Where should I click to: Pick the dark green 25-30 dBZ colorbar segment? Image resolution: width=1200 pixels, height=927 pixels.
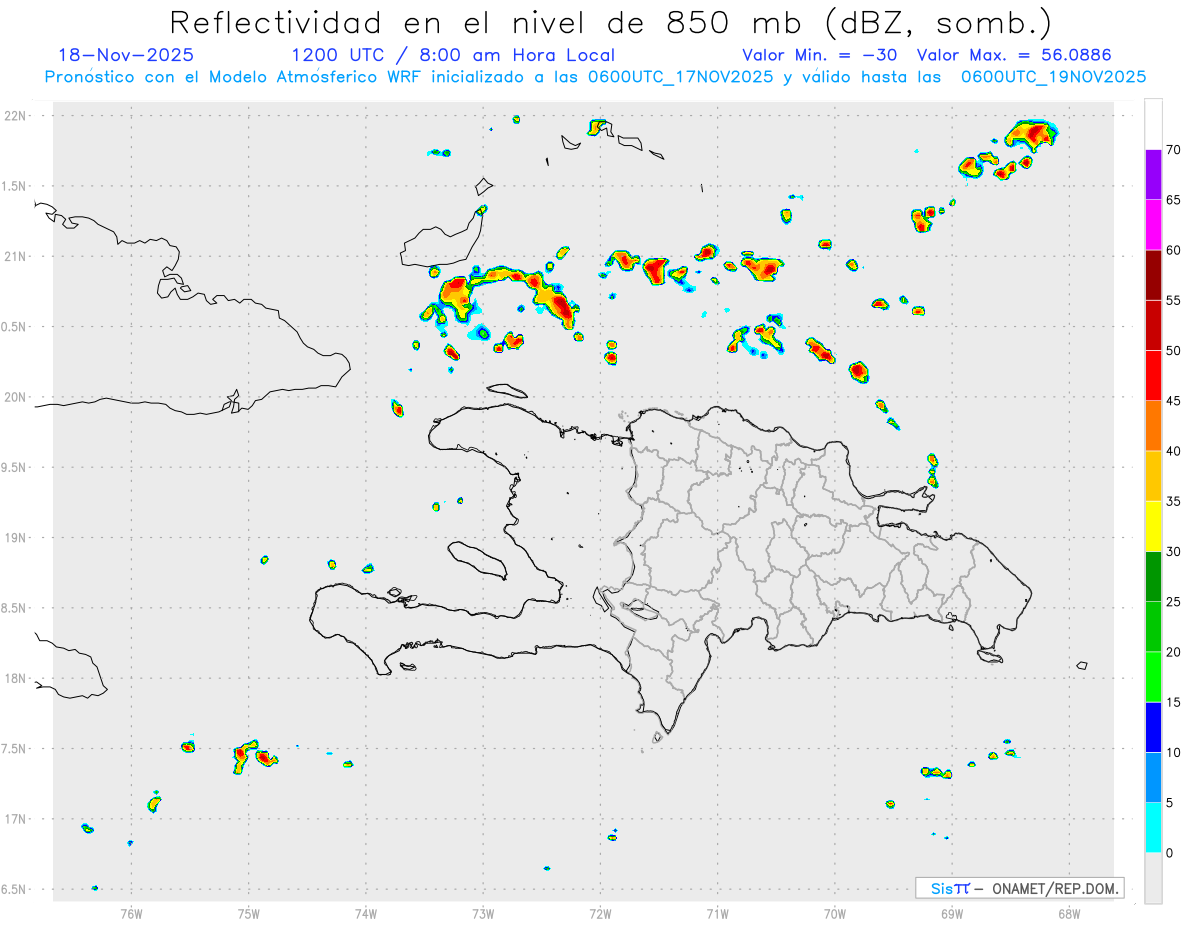tap(1153, 577)
